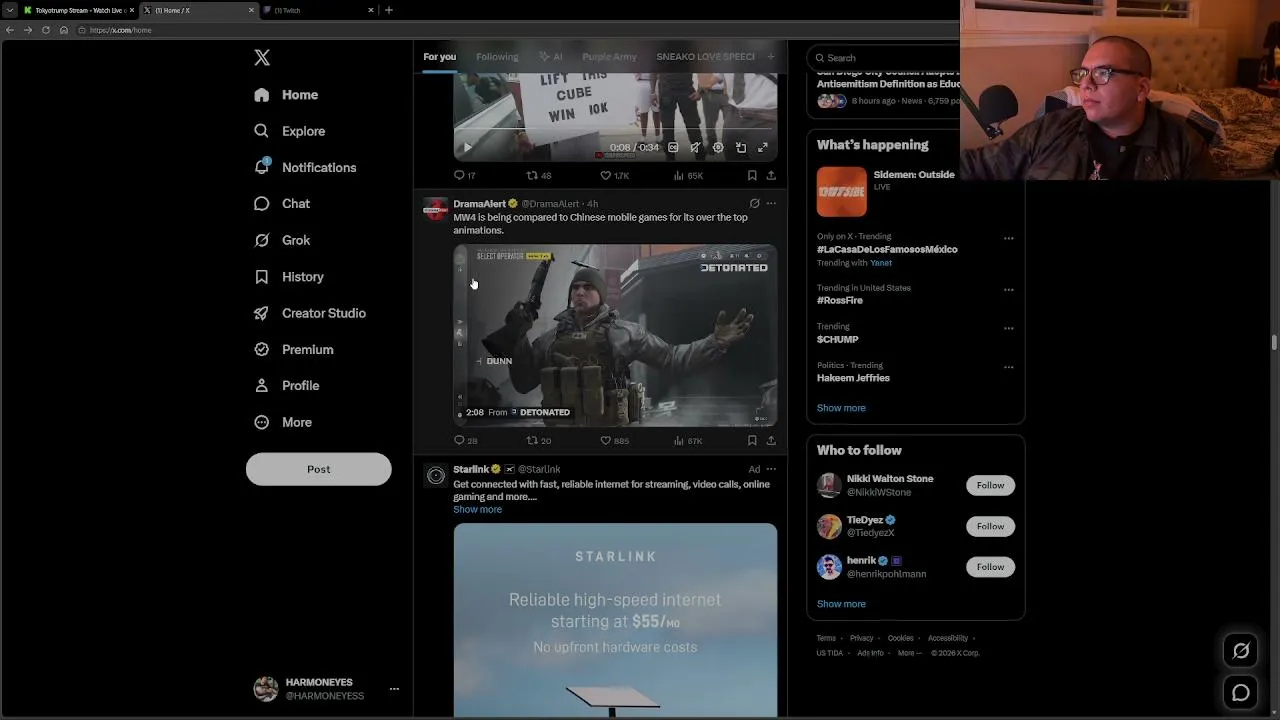The image size is (1280, 720).
Task: Show more accounts under Who to follow
Action: [841, 604]
